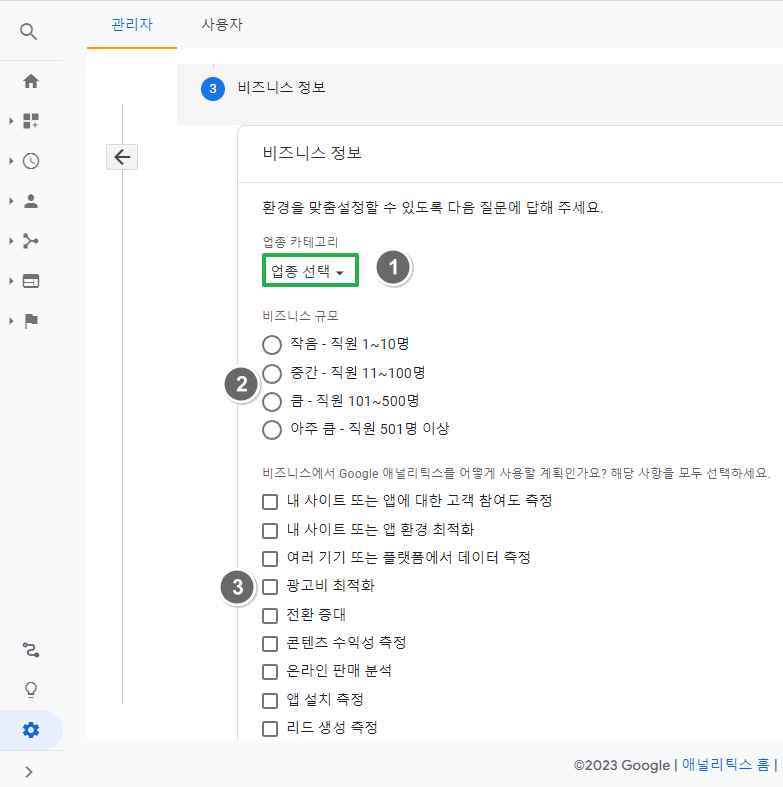Click the search magnifier icon
This screenshot has width=783, height=787.
(x=29, y=32)
